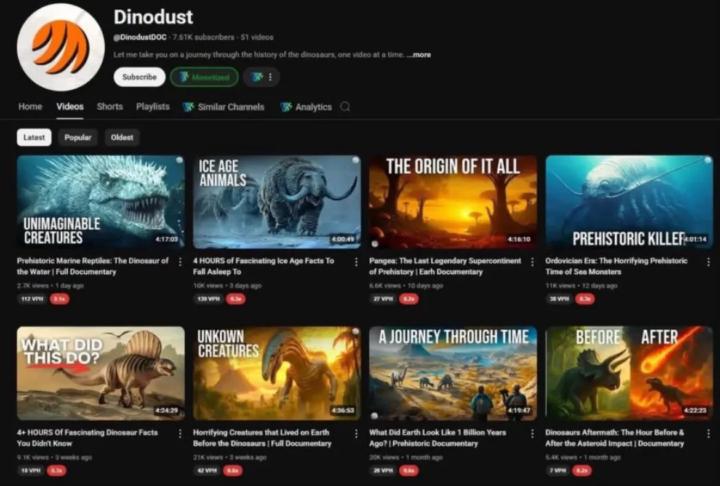Click the Dinodust channel name heading
The image size is (720, 486).
tap(153, 17)
